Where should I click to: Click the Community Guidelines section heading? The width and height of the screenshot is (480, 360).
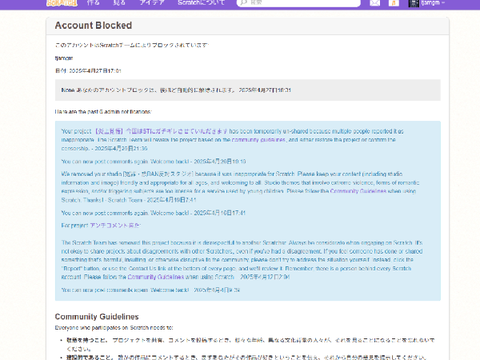pos(97,316)
